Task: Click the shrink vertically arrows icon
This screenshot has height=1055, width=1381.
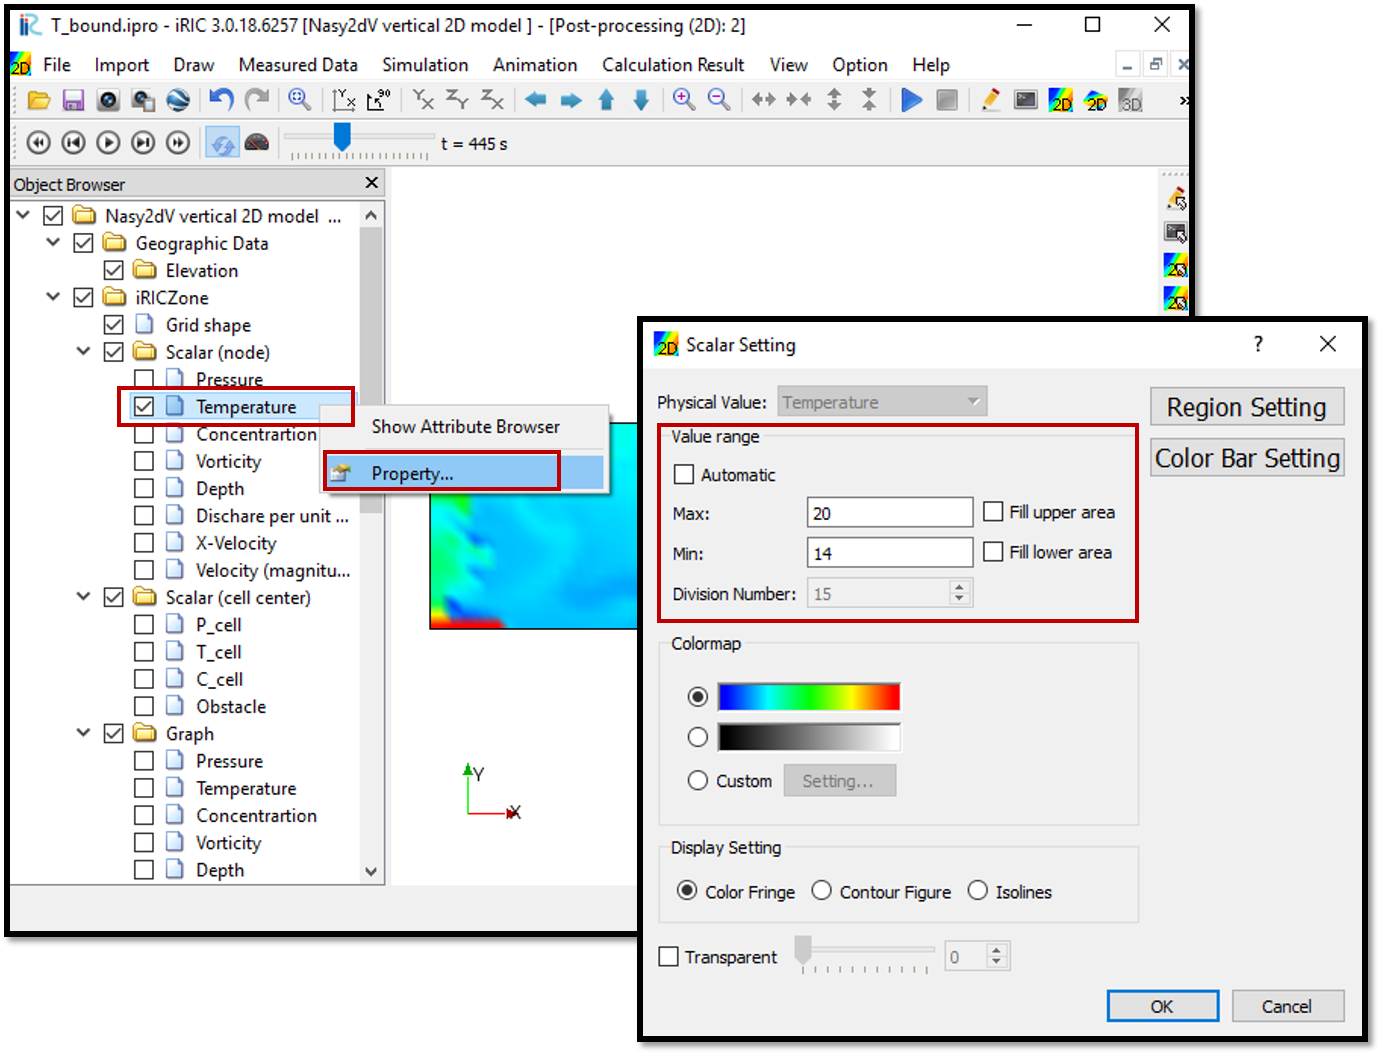Action: [869, 100]
